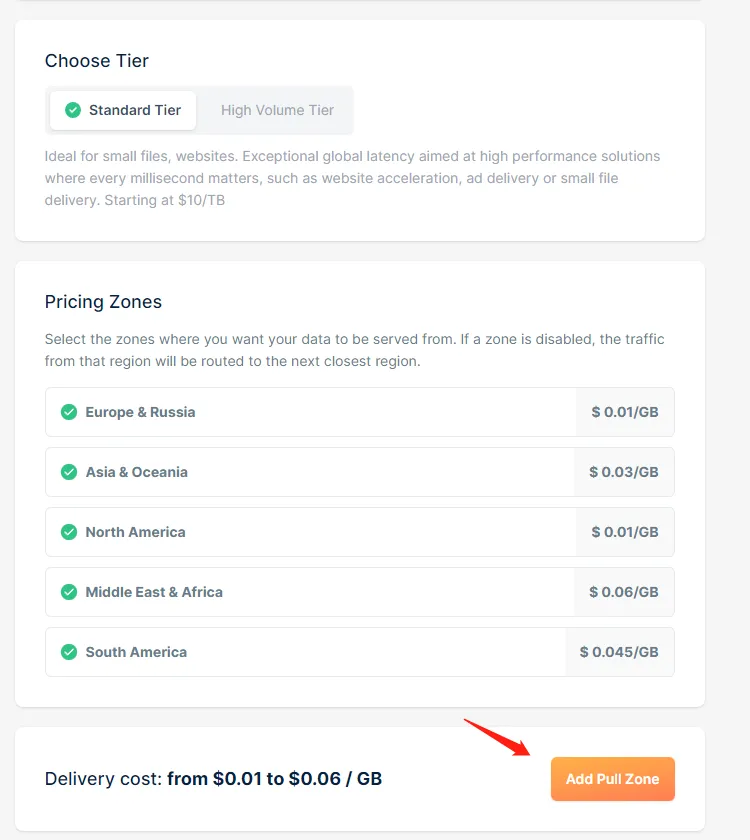Viewport: 750px width, 840px height.
Task: Disable the South America checkmark icon
Action: [x=69, y=652]
